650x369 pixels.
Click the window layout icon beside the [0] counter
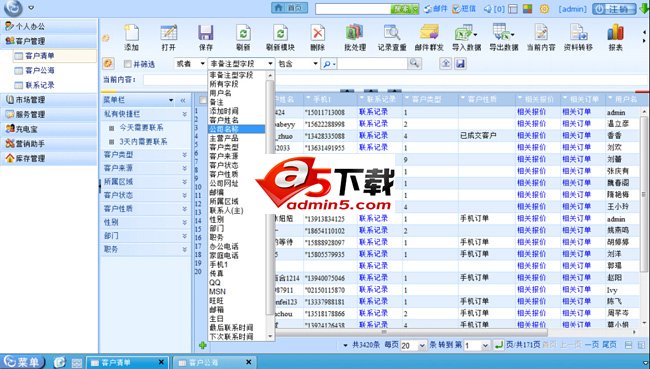tap(513, 8)
